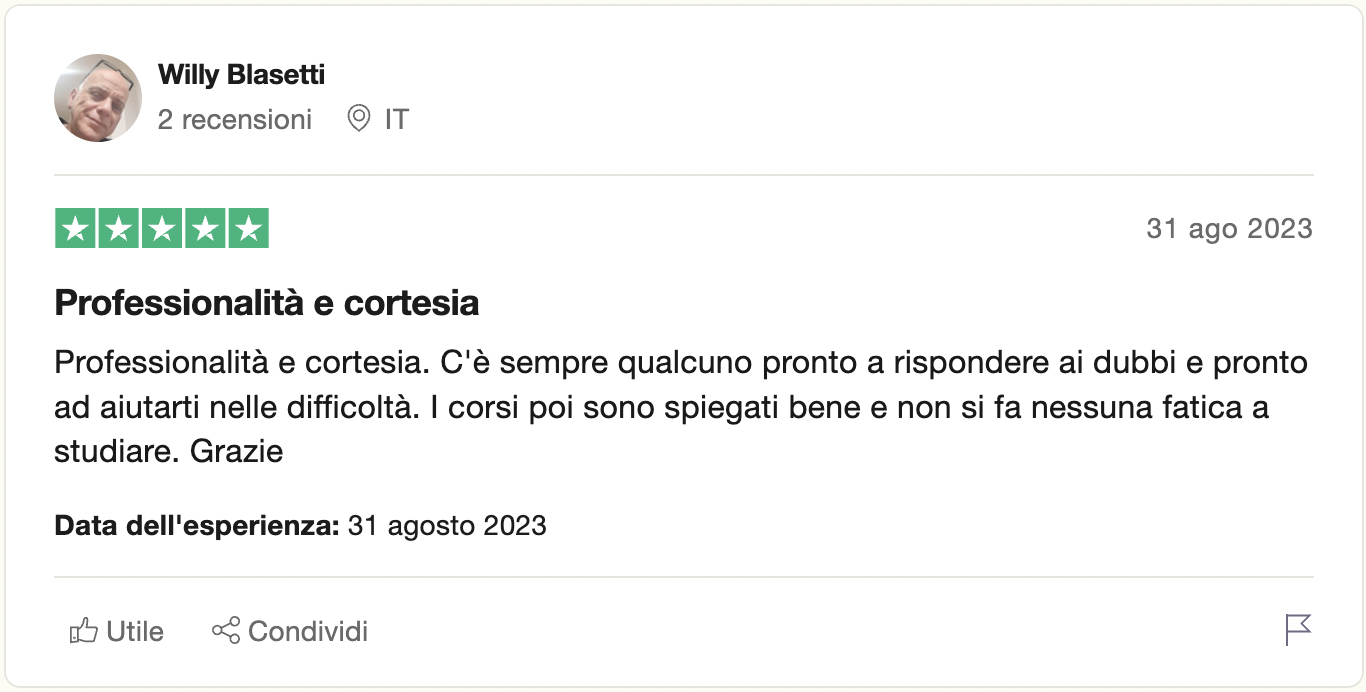
Task: Open Willy Blasetti's reviewer name link
Action: (x=241, y=75)
